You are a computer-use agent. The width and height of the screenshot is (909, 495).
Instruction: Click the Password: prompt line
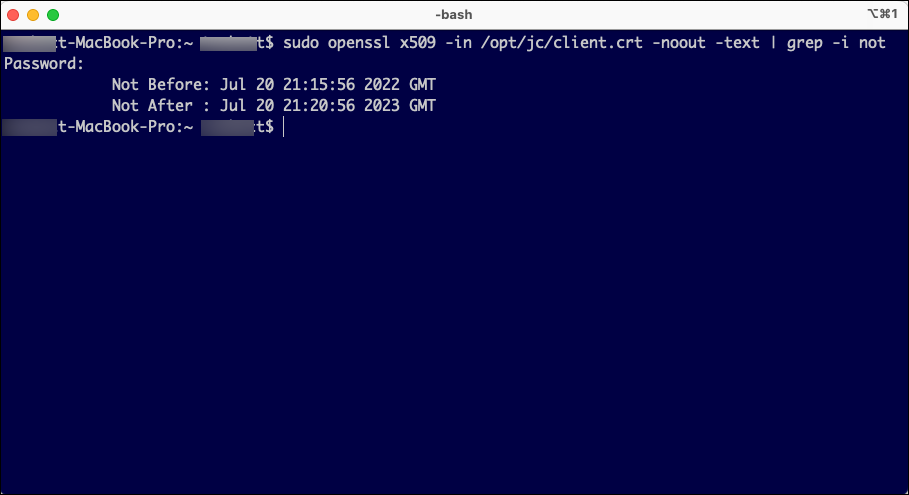44,64
